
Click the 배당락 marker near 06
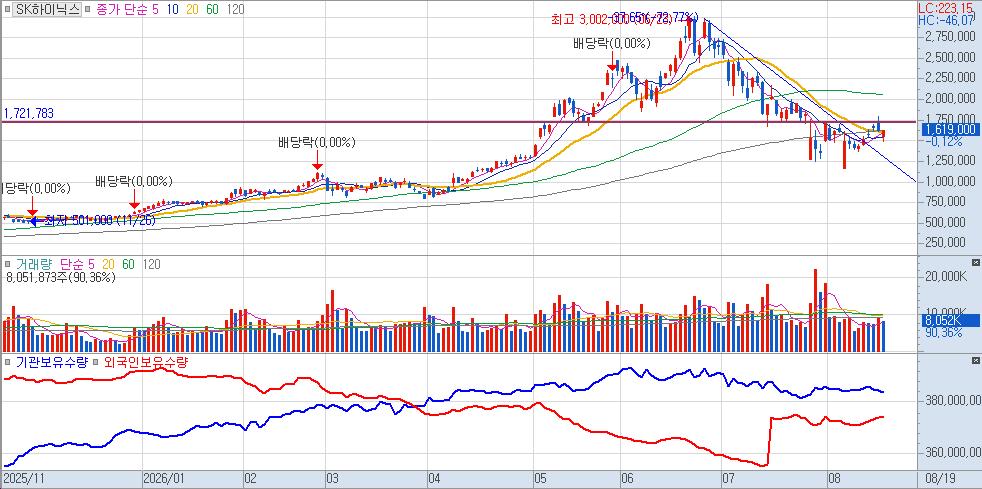coord(612,44)
